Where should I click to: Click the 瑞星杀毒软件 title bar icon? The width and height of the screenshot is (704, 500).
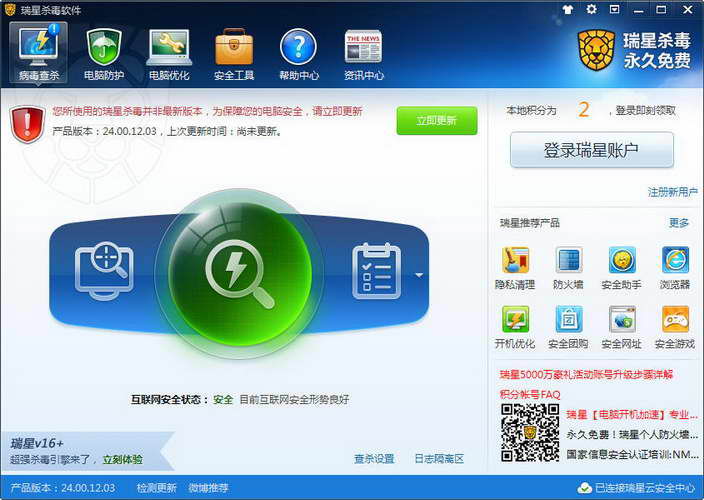pos(10,10)
